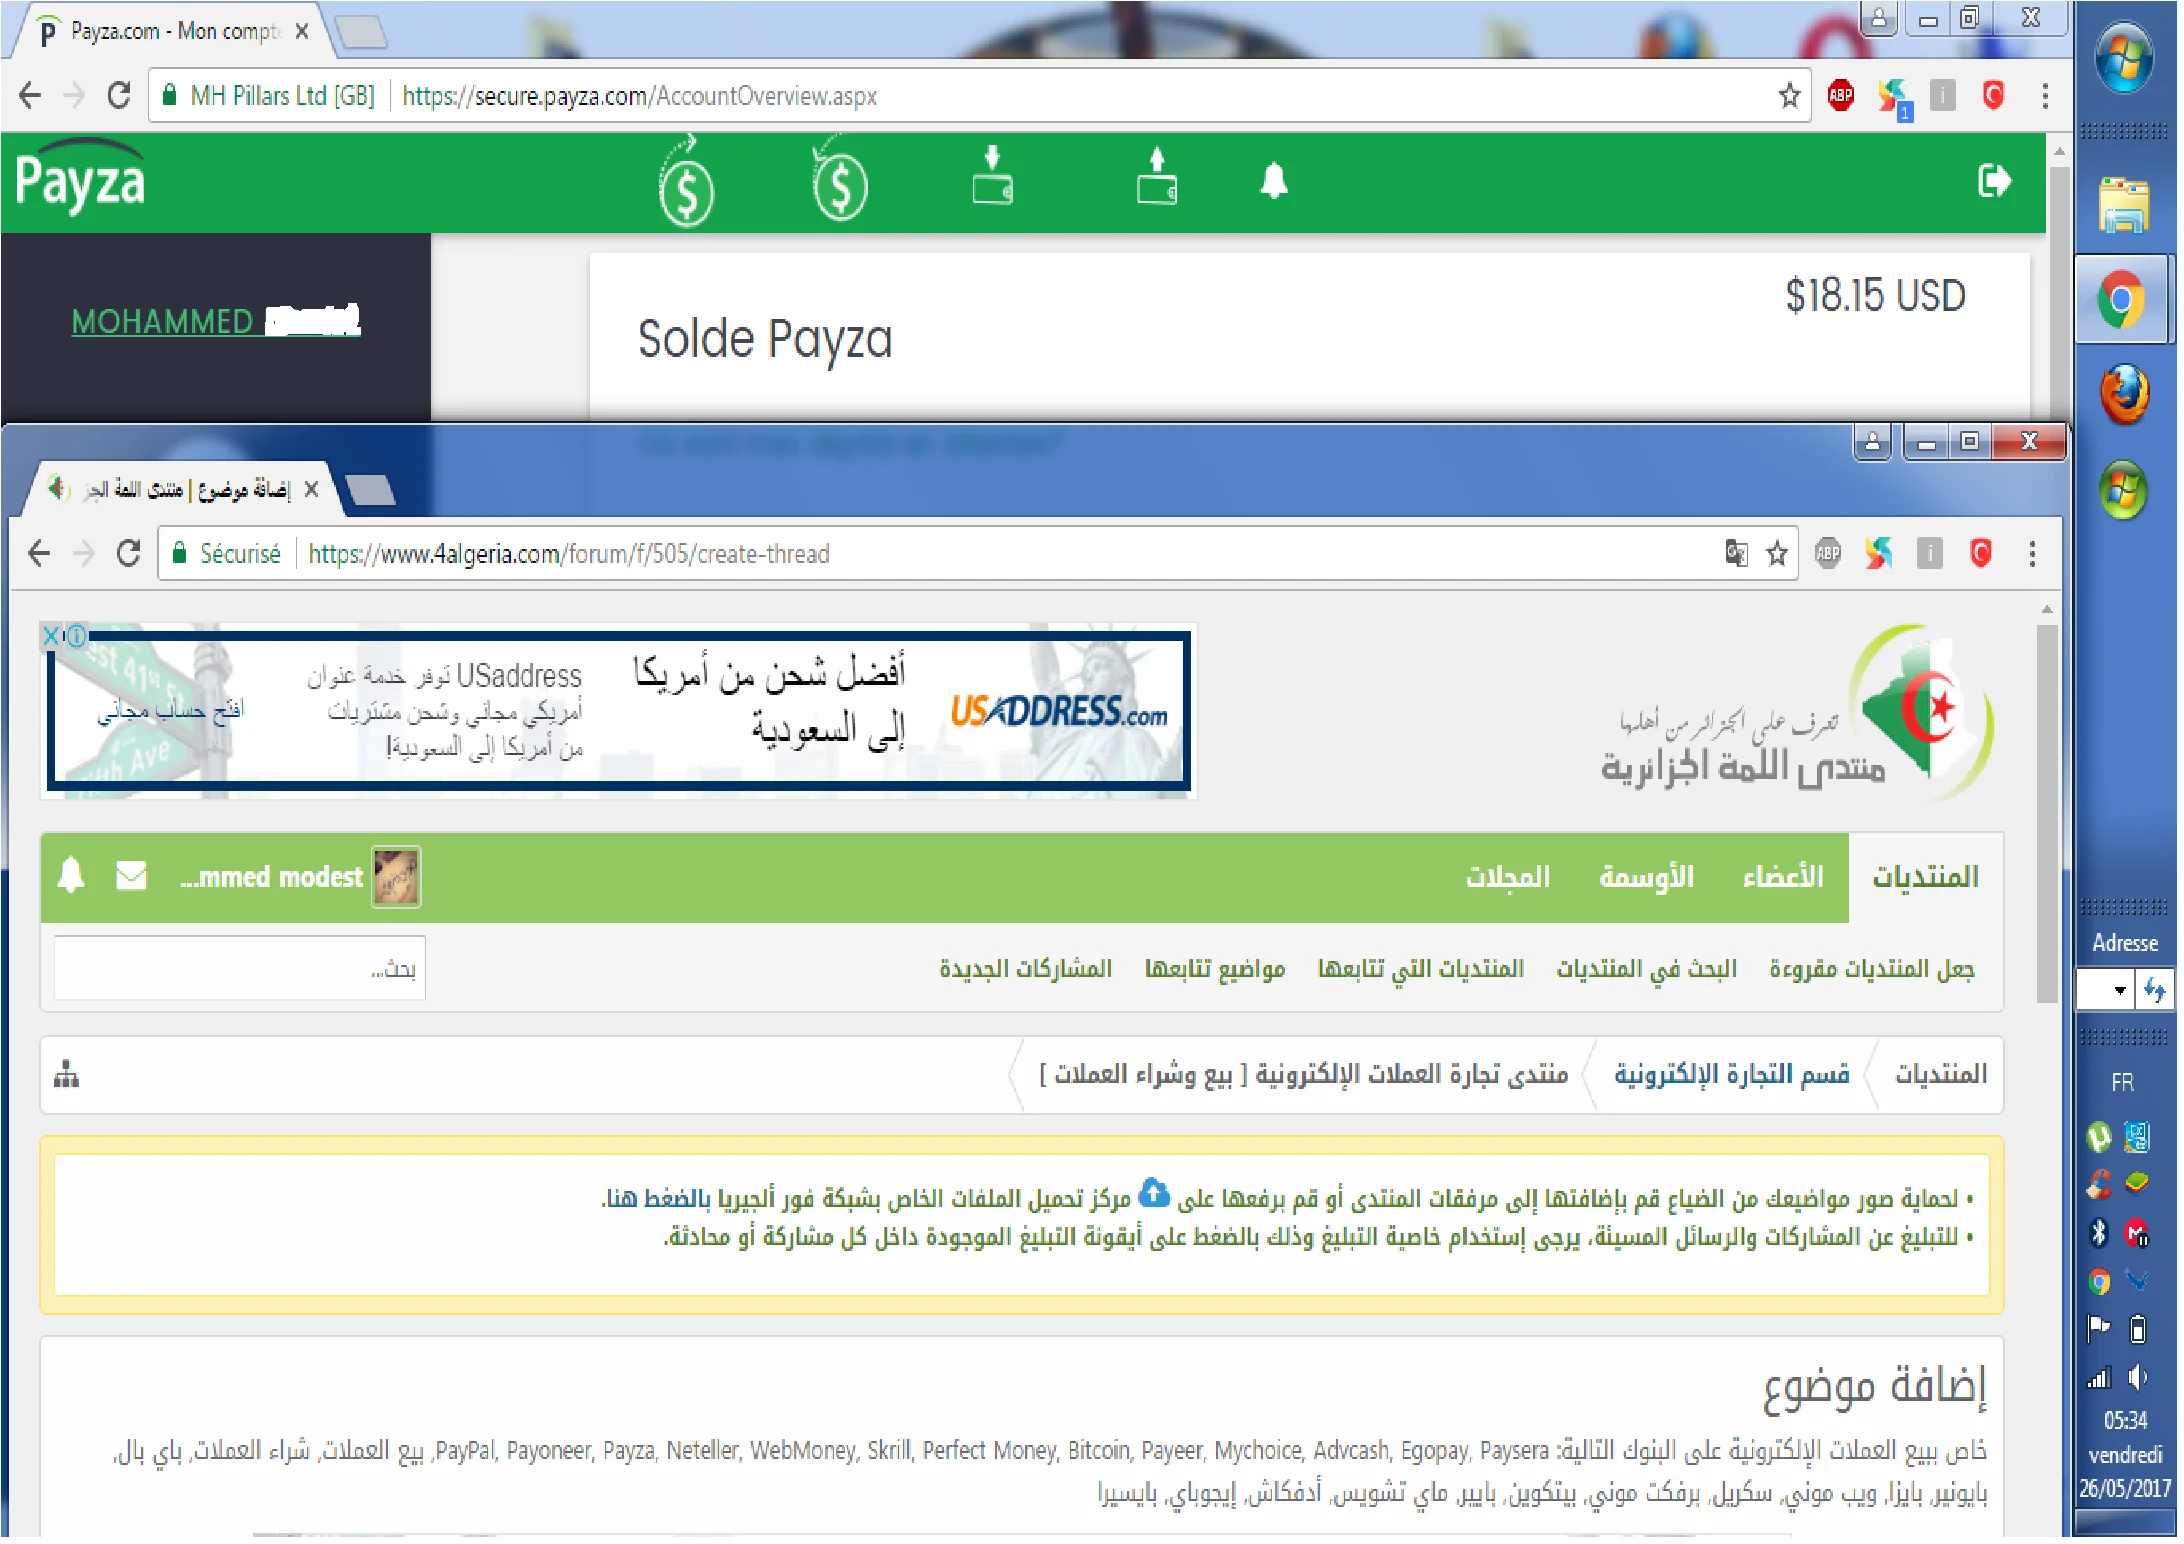Open the المجلات menu item
This screenshot has width=2184, height=1544.
coord(1507,877)
